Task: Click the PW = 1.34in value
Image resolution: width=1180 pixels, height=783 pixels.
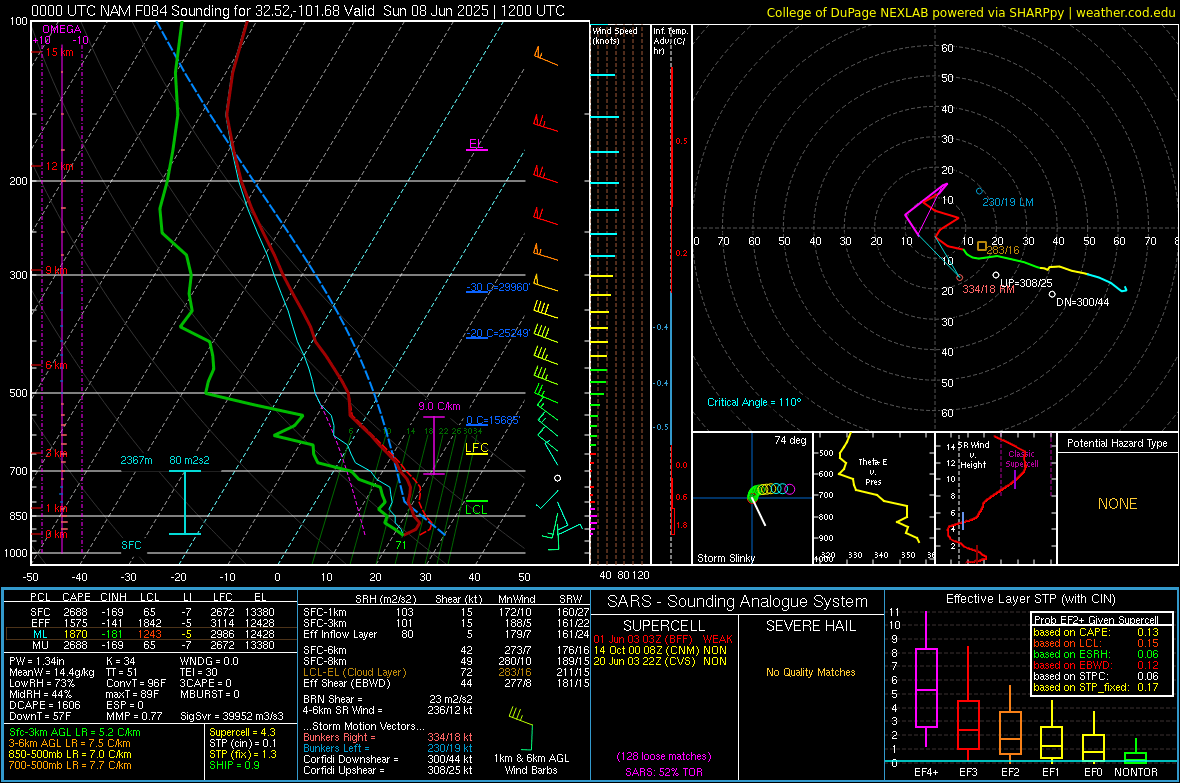Action: [37, 661]
